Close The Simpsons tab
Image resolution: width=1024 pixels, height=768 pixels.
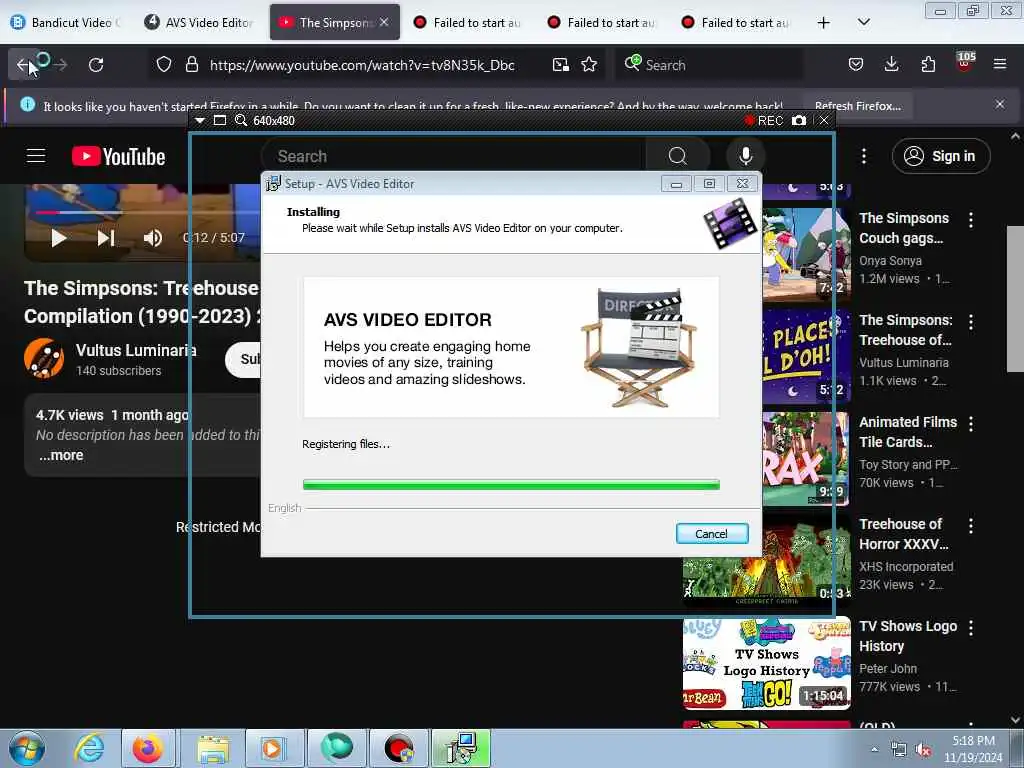pos(384,22)
